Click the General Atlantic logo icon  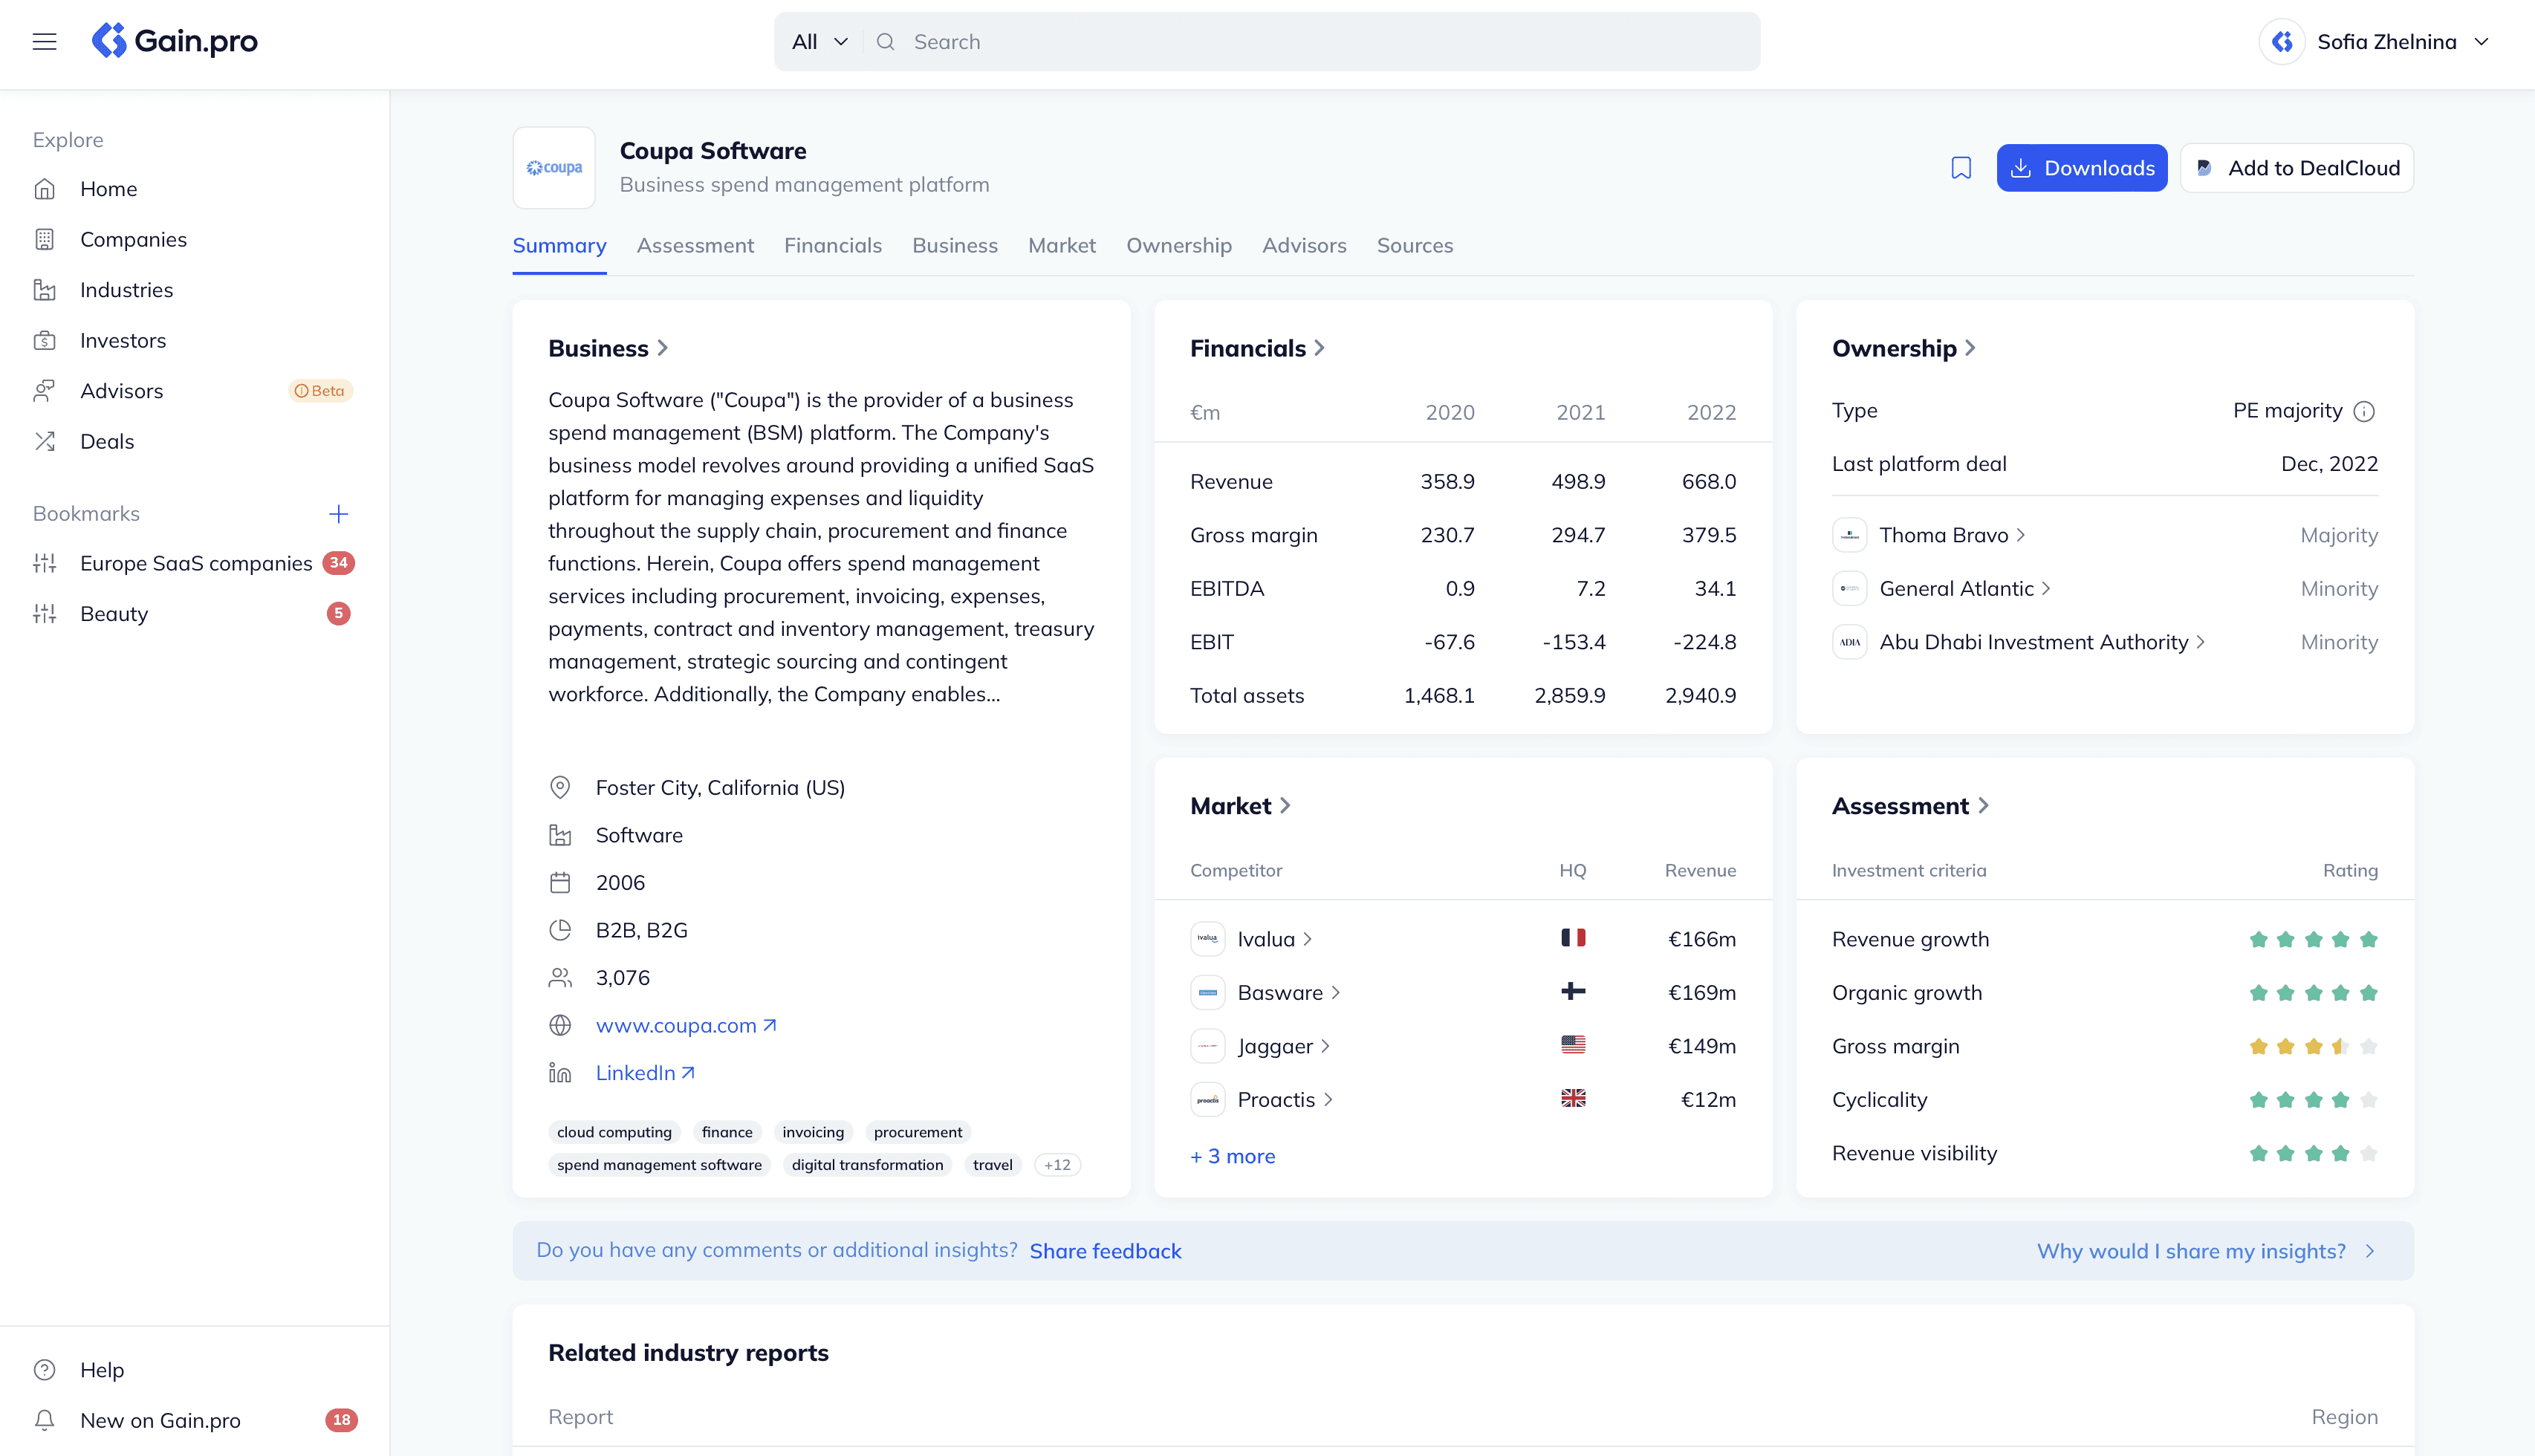coord(1849,589)
